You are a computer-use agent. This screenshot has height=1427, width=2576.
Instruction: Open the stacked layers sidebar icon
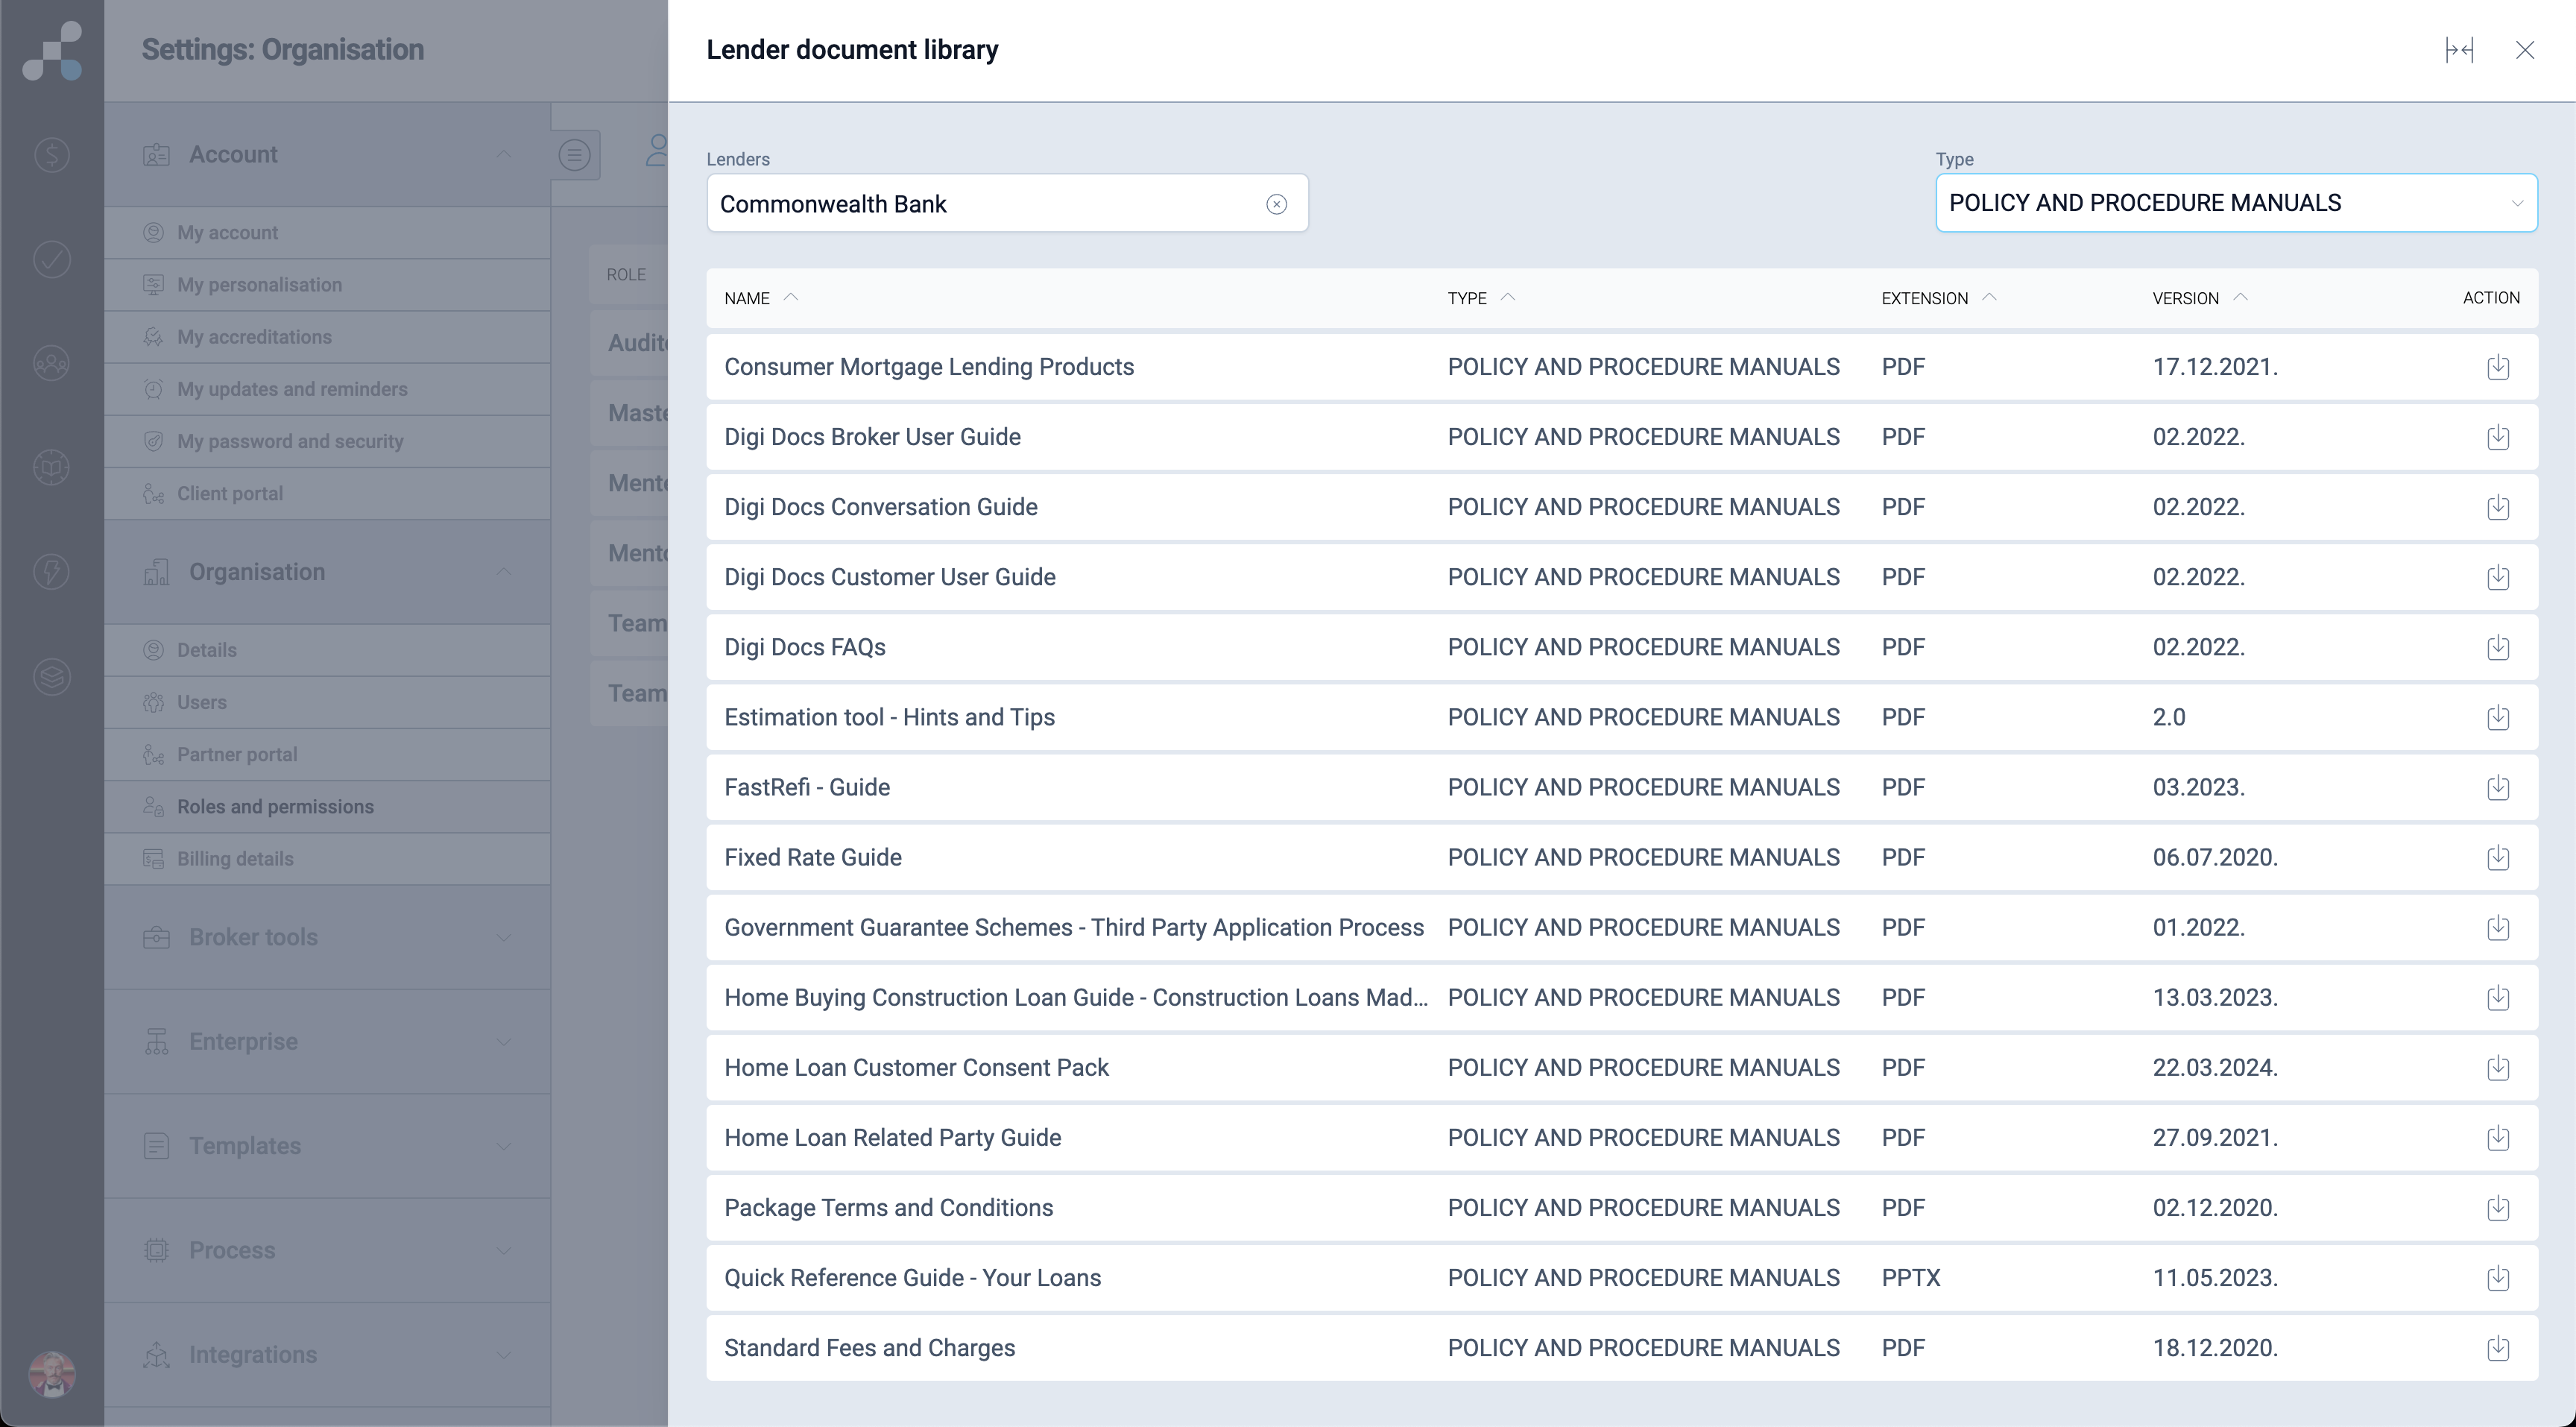[x=52, y=676]
